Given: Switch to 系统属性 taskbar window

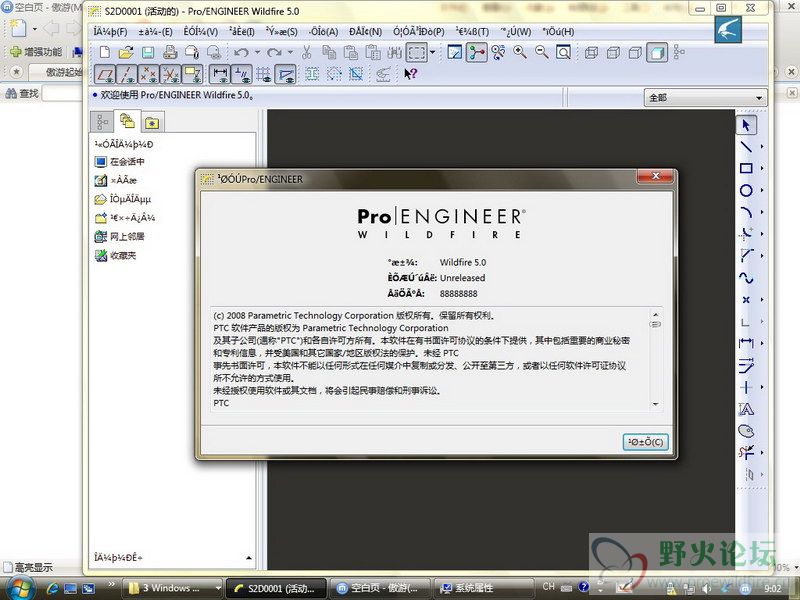Looking at the screenshot, I should [x=483, y=588].
